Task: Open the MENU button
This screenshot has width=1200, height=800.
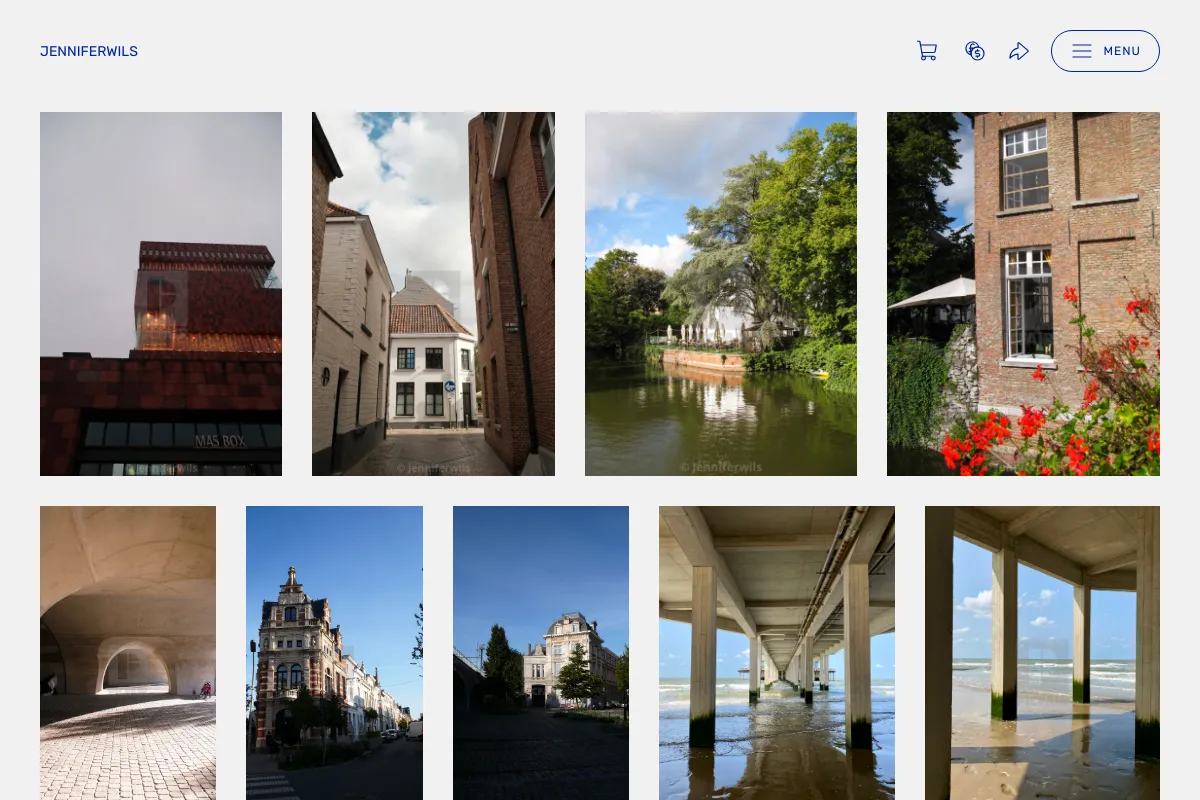Action: point(1105,51)
